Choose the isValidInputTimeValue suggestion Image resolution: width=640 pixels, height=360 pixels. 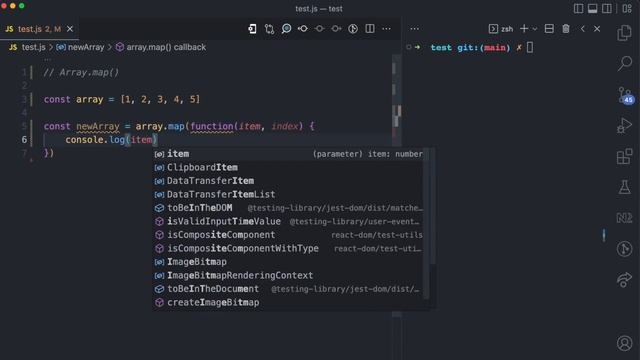pyautogui.click(x=288, y=221)
